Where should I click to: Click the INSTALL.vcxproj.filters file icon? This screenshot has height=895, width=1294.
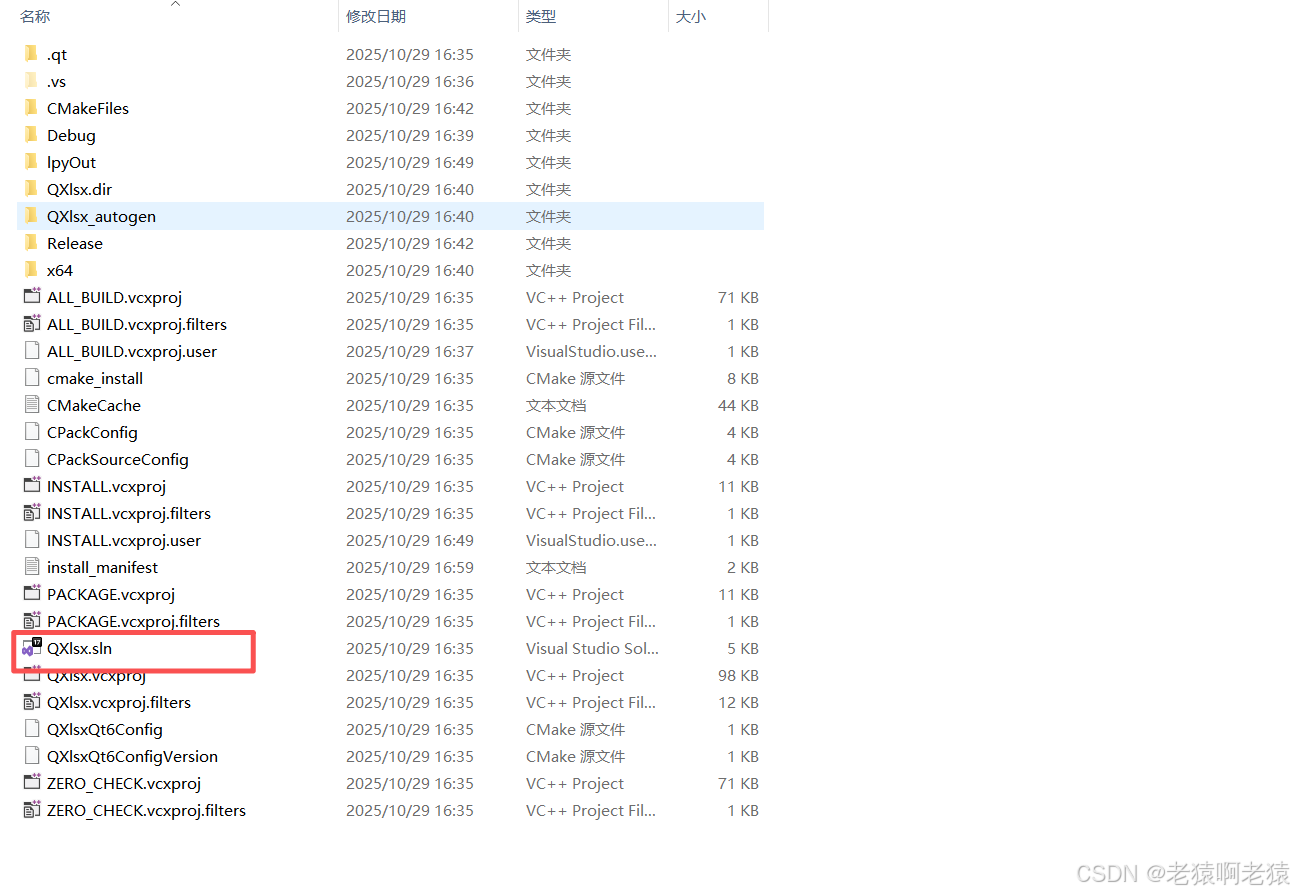31,513
